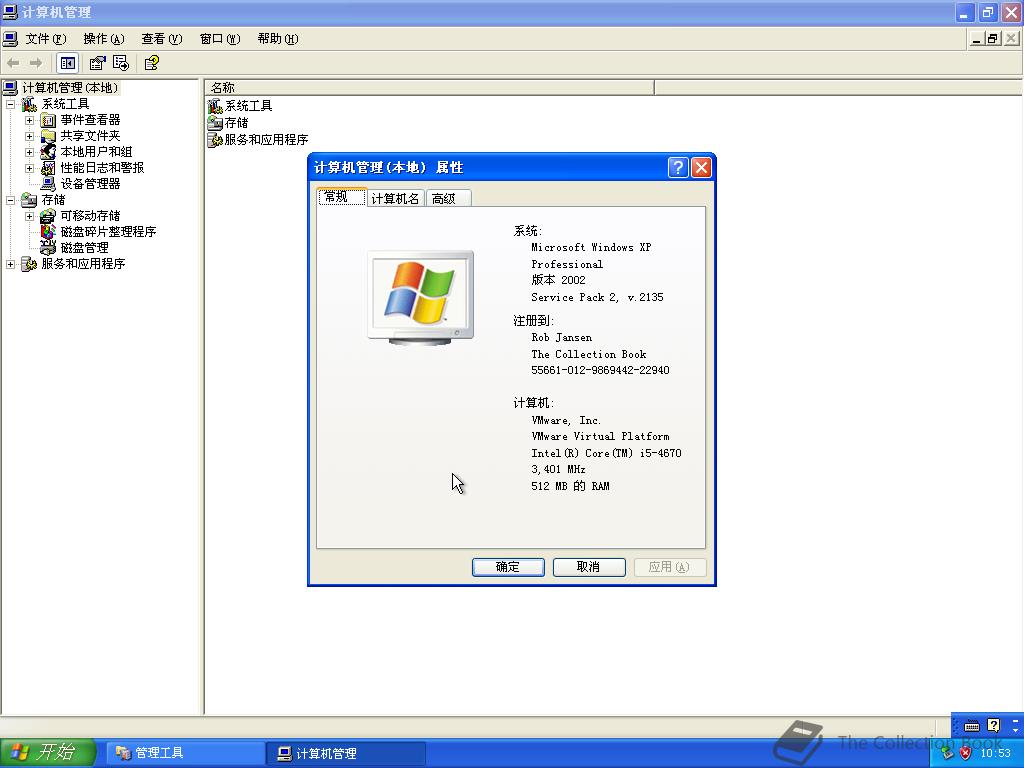The width and height of the screenshot is (1024, 768).
Task: Select the 设备管理器 tree icon
Action: (48, 184)
